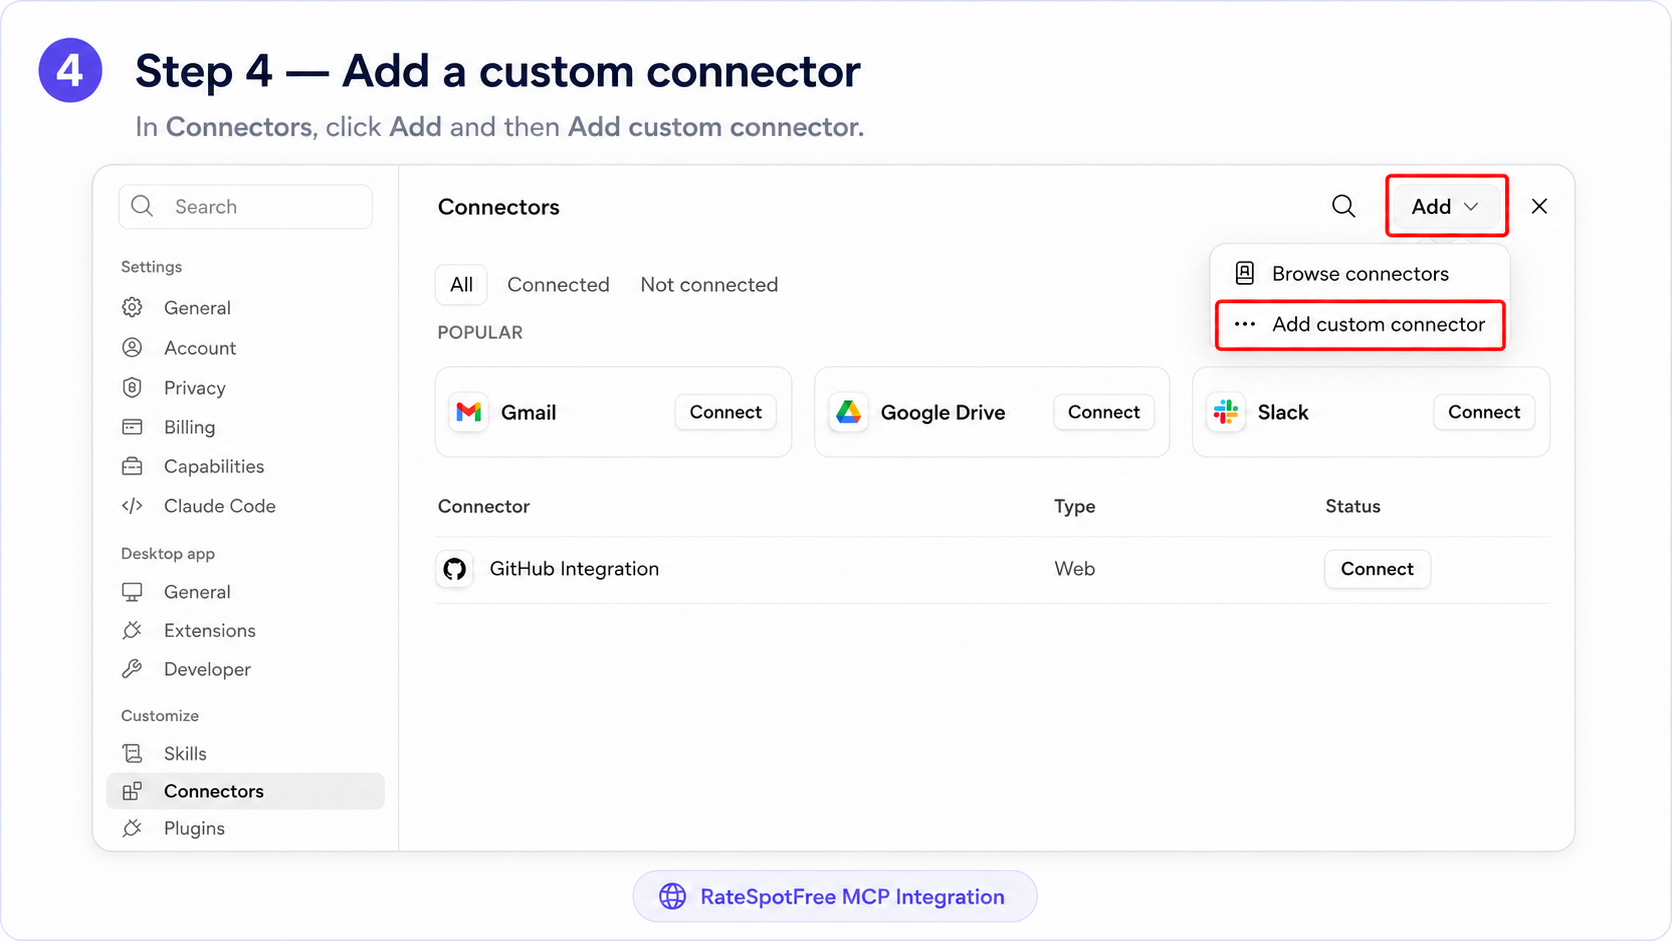Select the Account person icon
This screenshot has width=1672, height=941.
pyautogui.click(x=132, y=347)
